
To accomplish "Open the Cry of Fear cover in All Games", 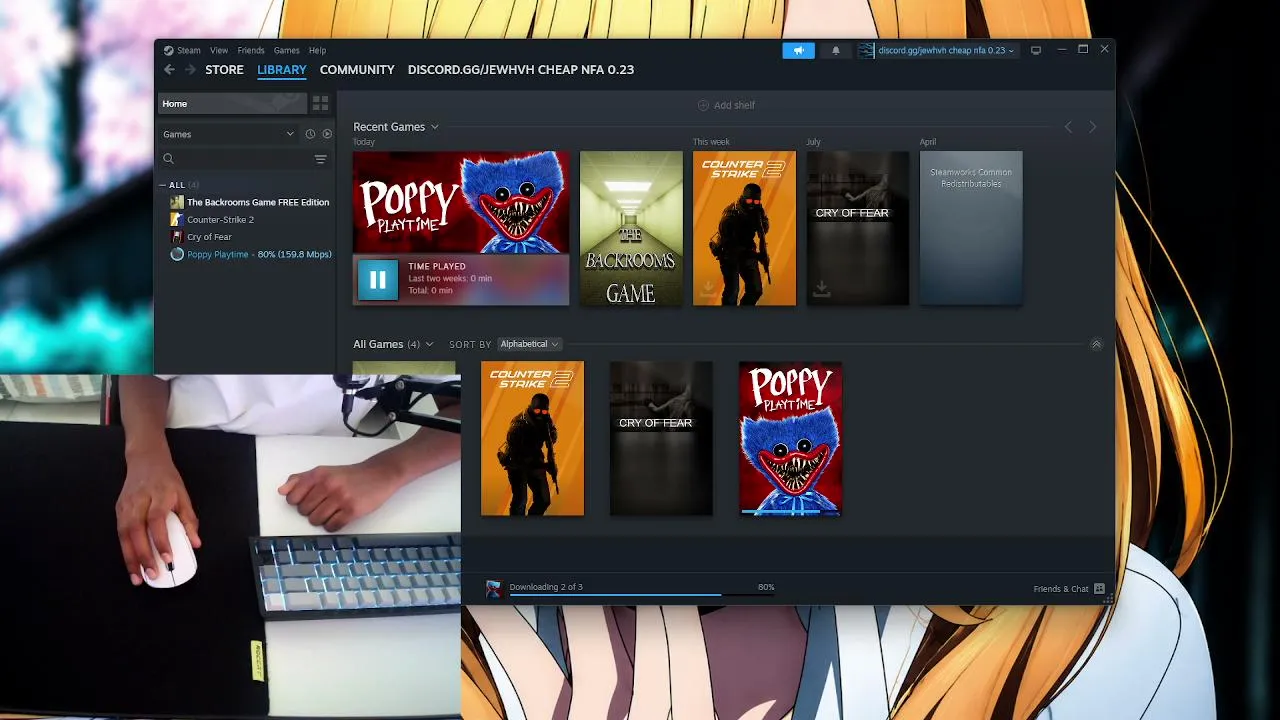I will [x=661, y=439].
